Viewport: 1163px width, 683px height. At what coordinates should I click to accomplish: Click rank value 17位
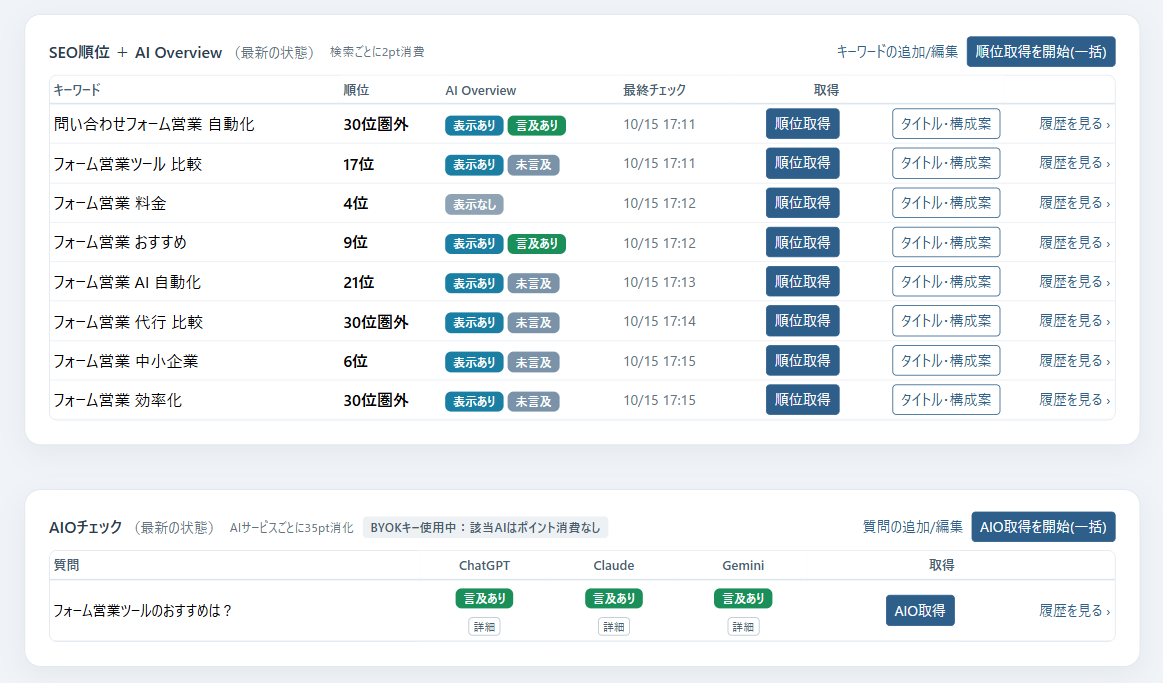(358, 164)
